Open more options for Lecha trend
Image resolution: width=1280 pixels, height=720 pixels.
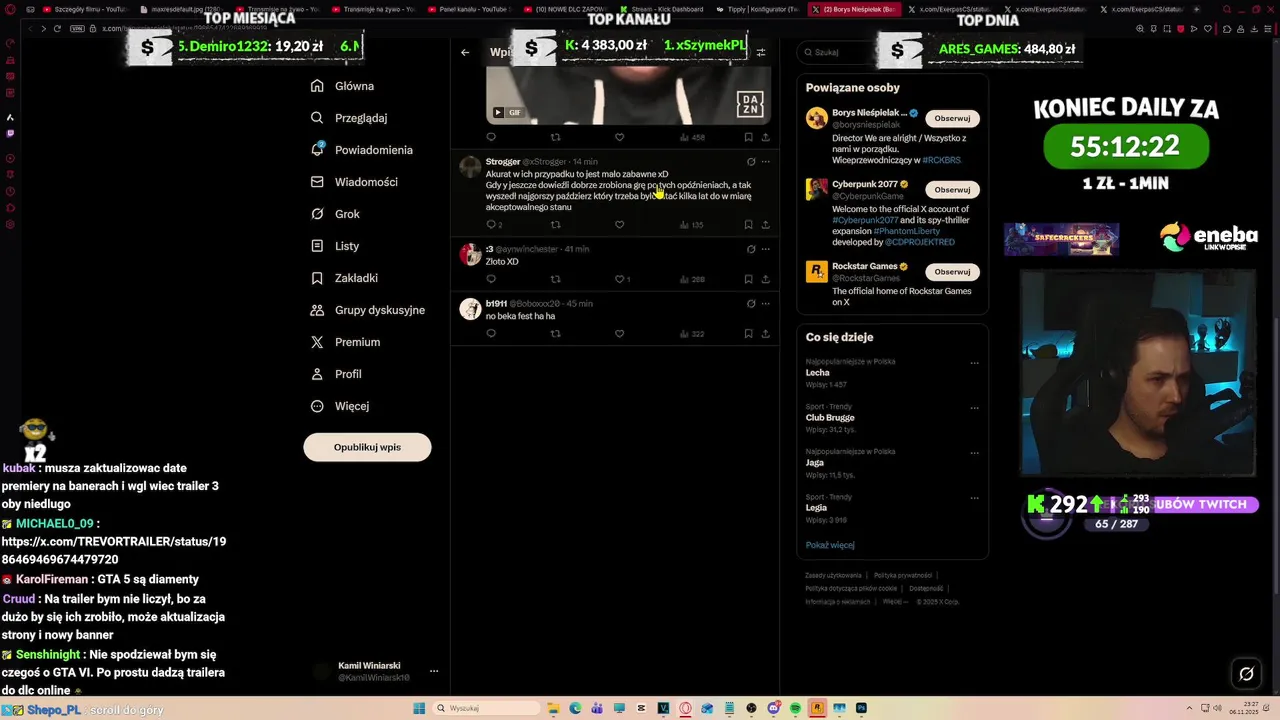click(974, 363)
